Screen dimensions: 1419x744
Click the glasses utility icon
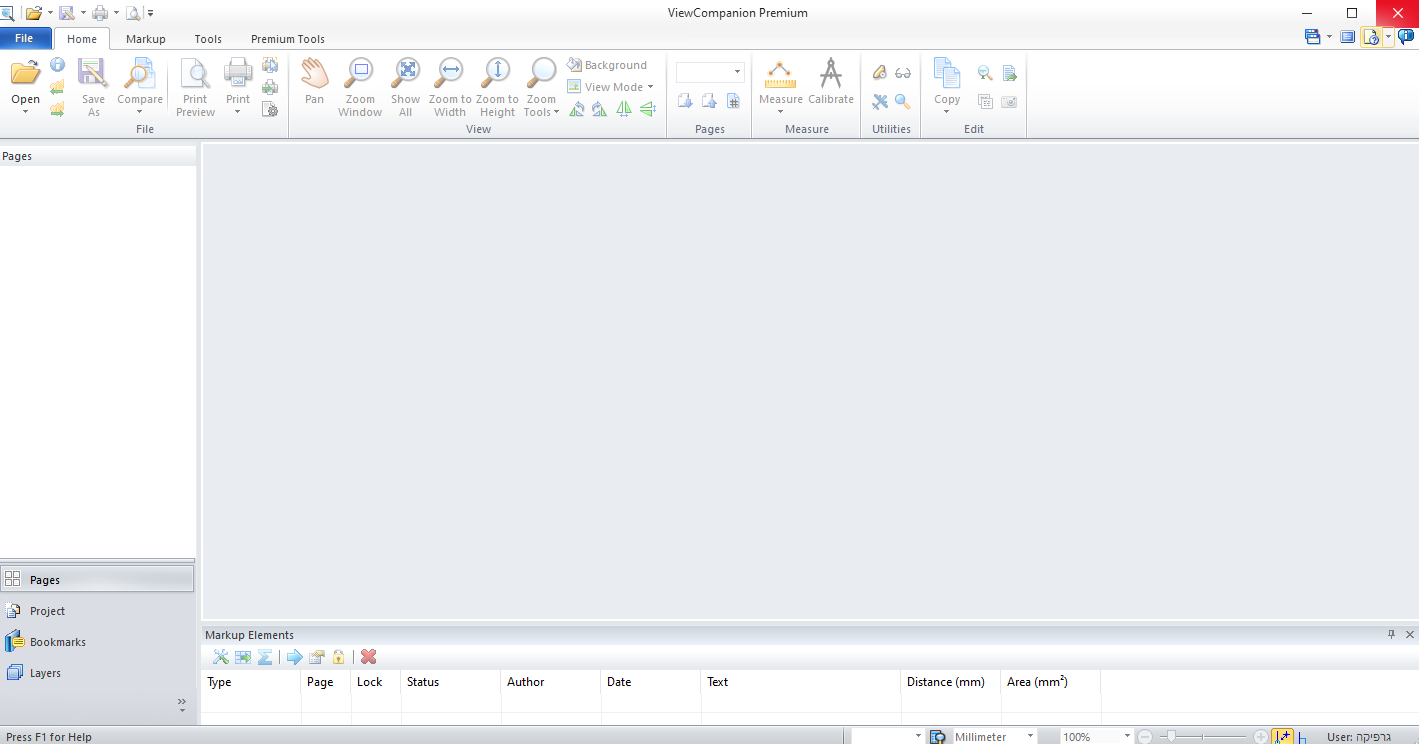pos(903,72)
